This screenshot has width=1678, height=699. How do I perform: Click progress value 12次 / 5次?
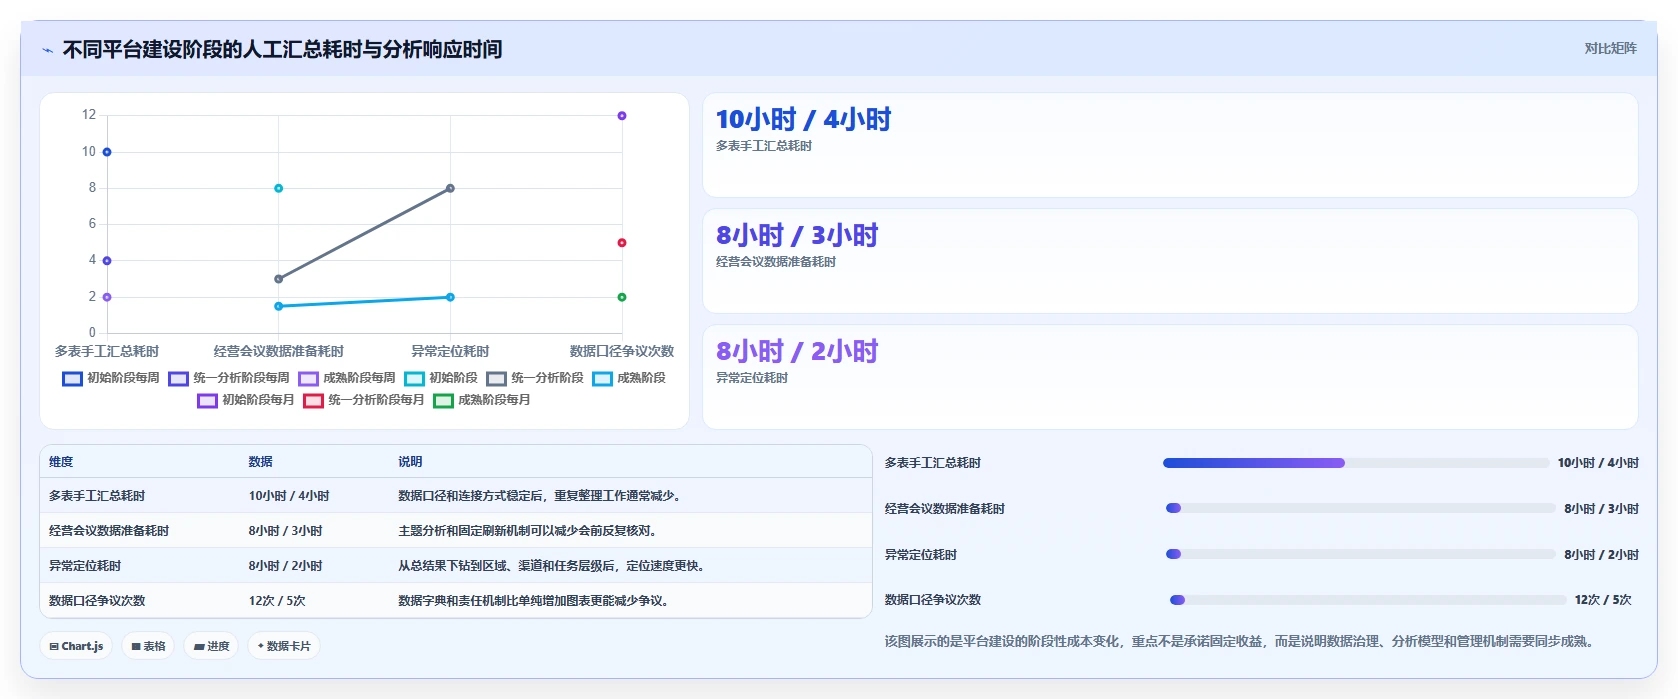(1603, 600)
